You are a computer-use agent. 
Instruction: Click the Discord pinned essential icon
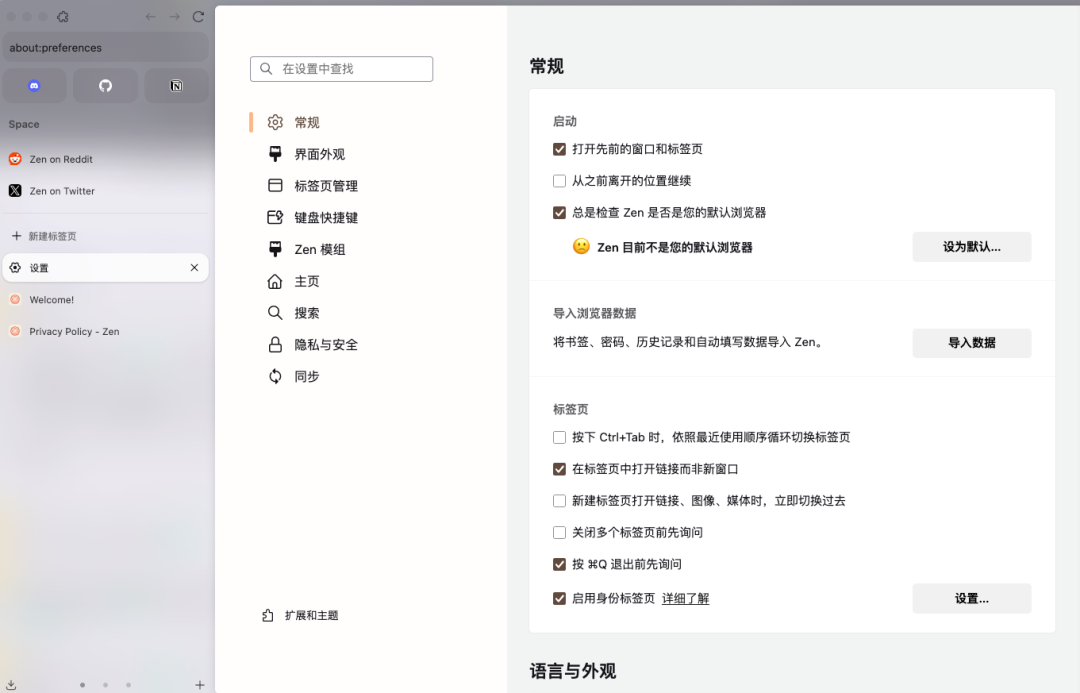click(x=34, y=85)
